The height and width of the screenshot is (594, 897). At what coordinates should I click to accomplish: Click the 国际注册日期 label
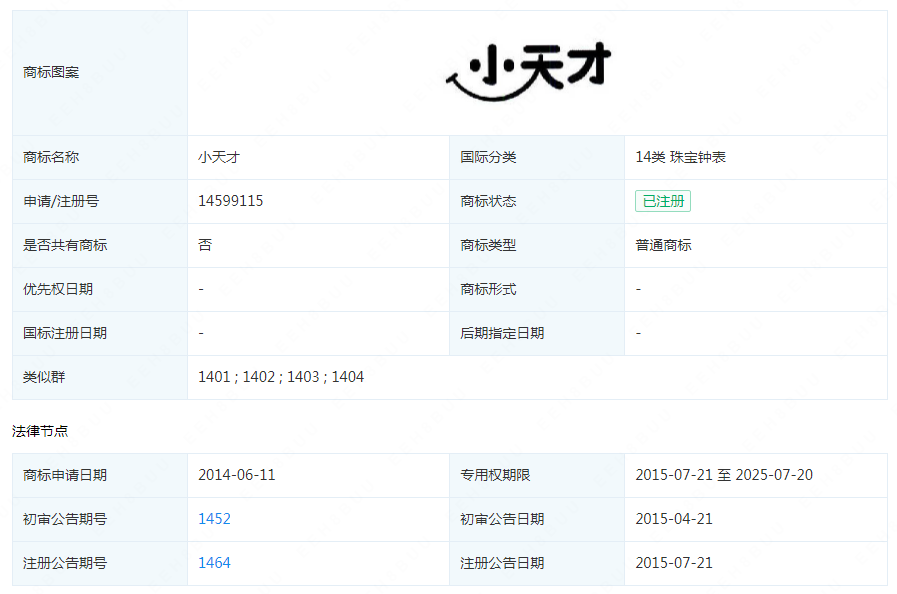coord(65,334)
